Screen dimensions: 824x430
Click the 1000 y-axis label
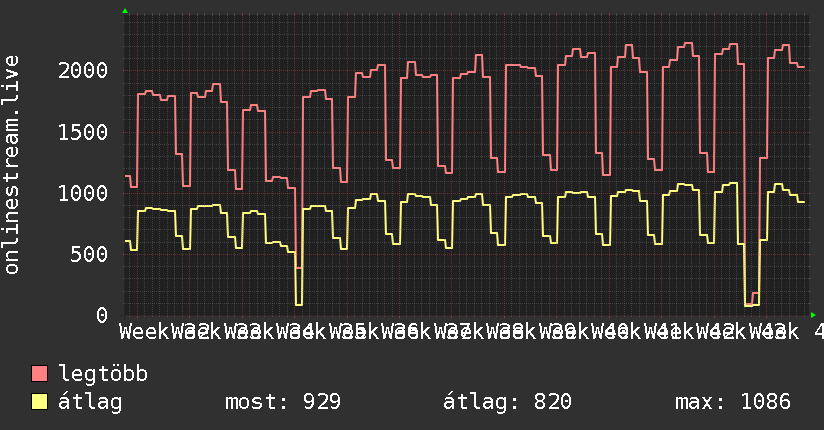pyautogui.click(x=83, y=193)
